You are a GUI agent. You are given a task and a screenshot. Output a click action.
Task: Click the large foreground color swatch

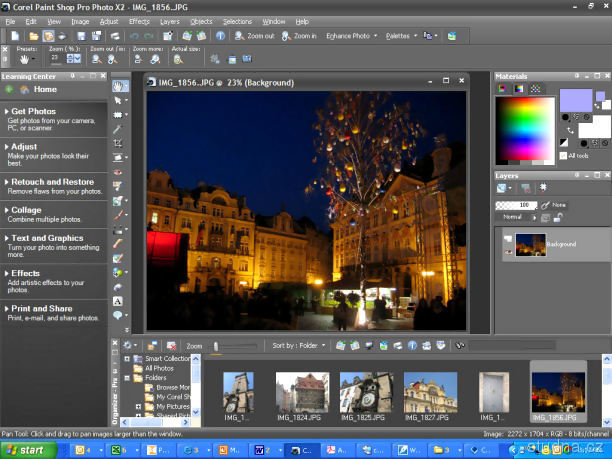(575, 99)
